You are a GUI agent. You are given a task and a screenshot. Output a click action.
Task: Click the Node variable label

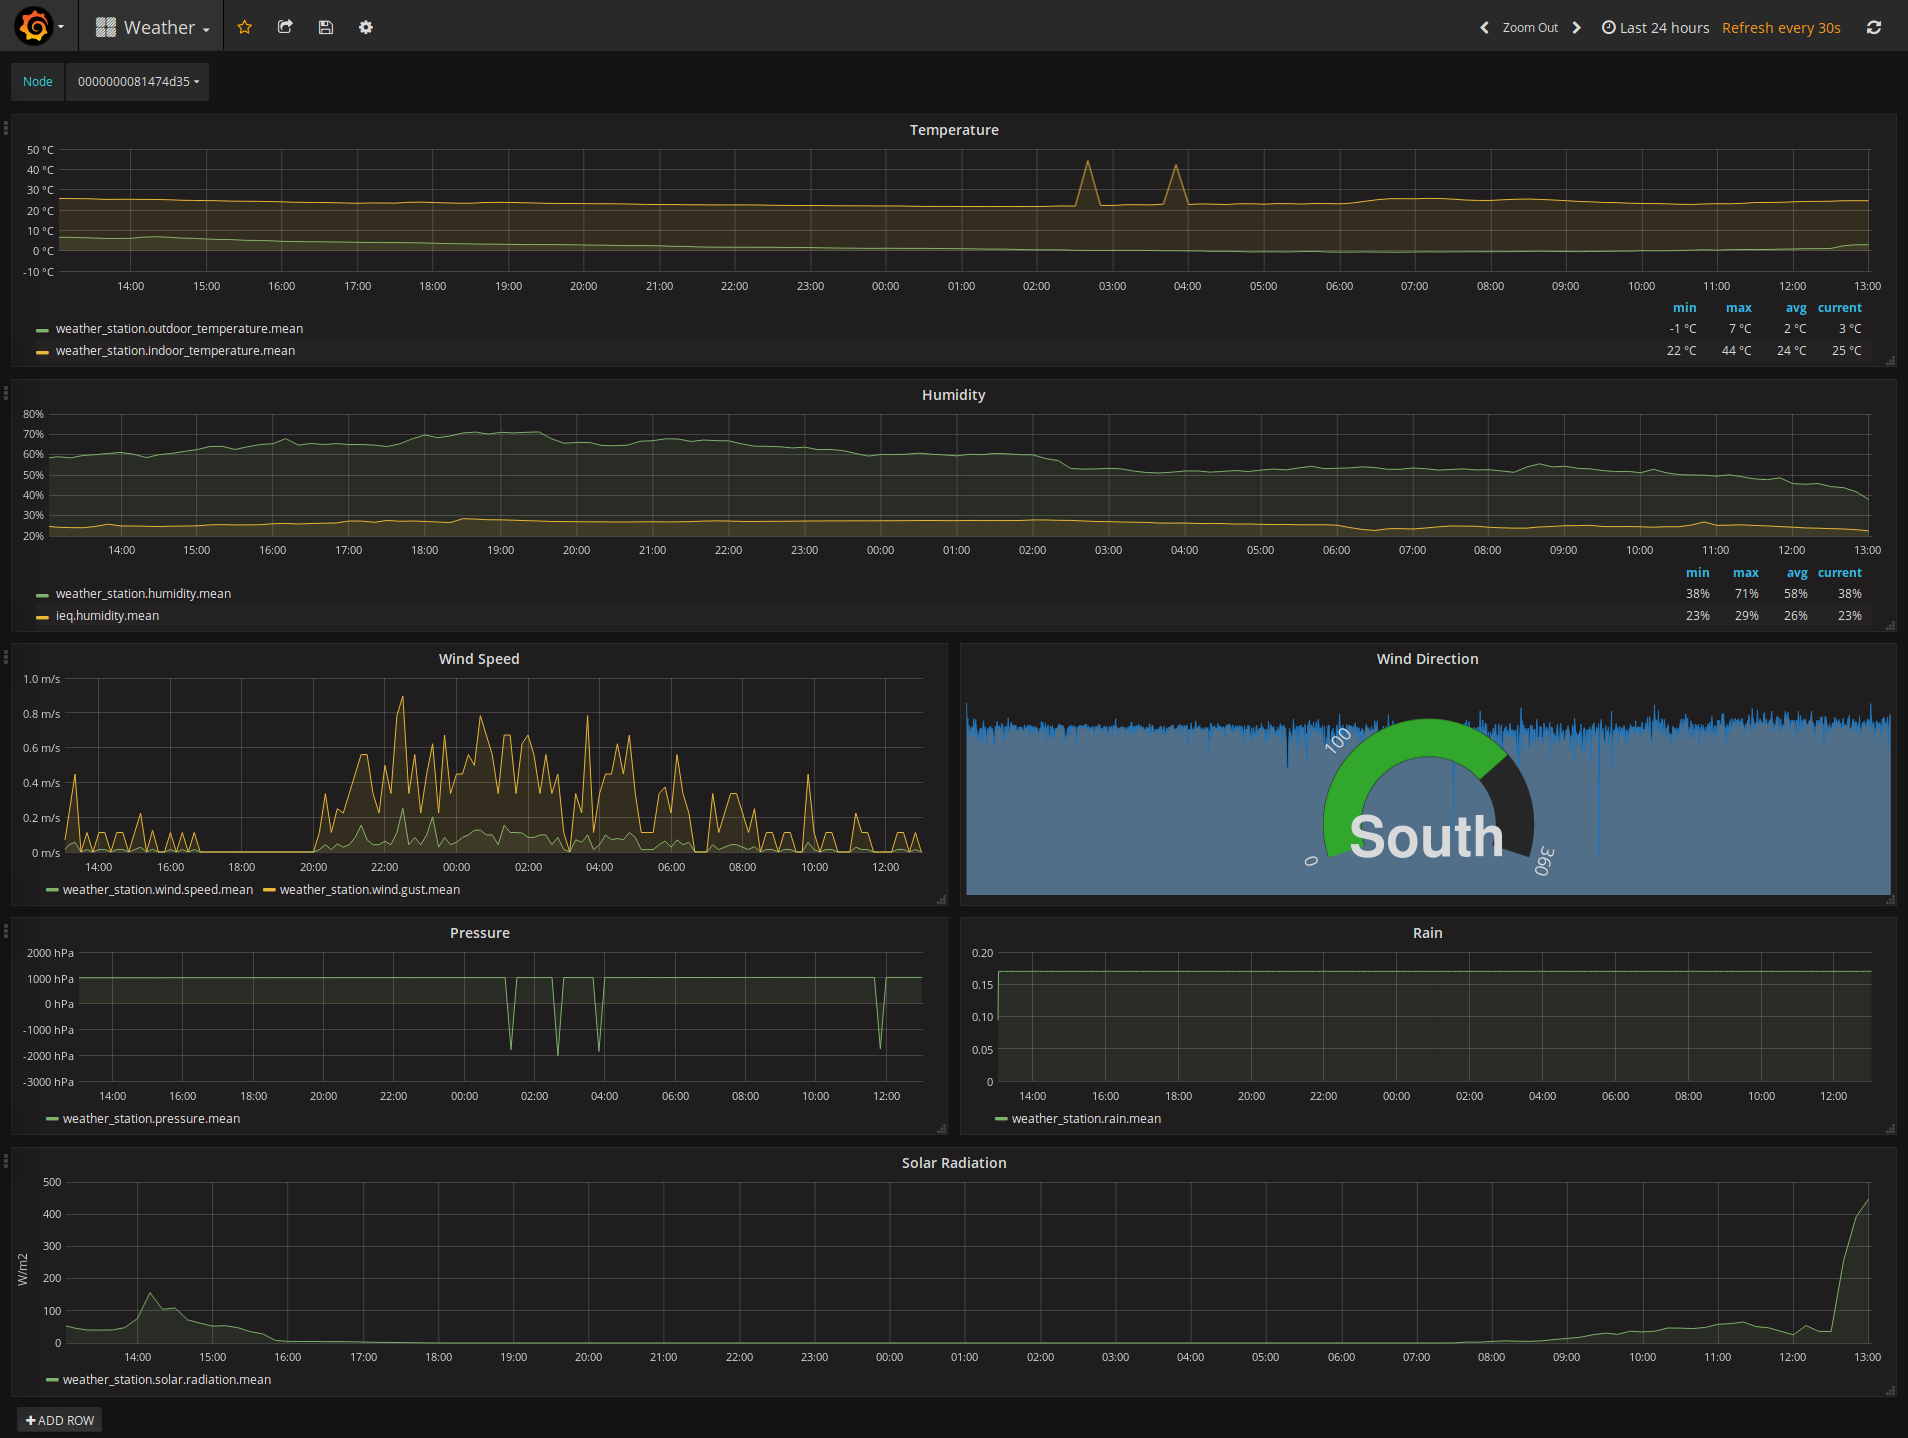[38, 82]
